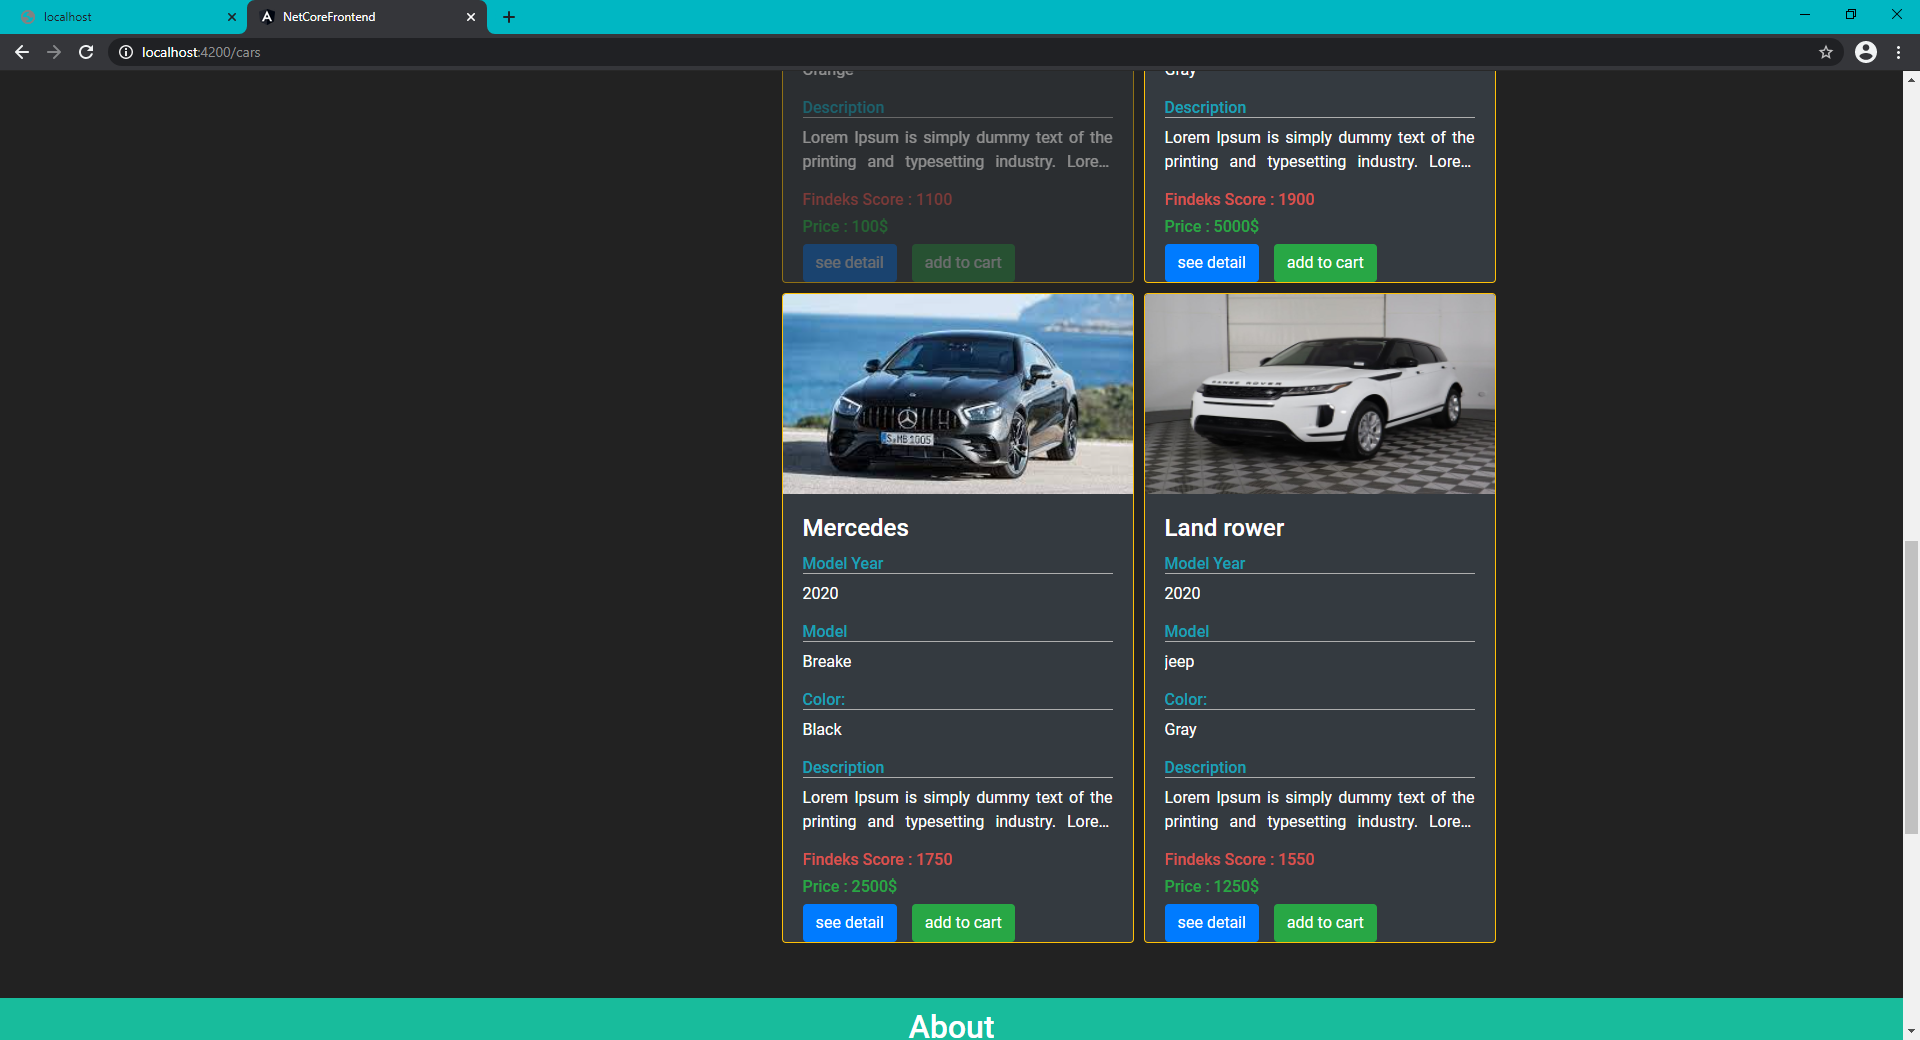Click Findeks Score : 1750 text
This screenshot has width=1920, height=1040.
(x=877, y=860)
